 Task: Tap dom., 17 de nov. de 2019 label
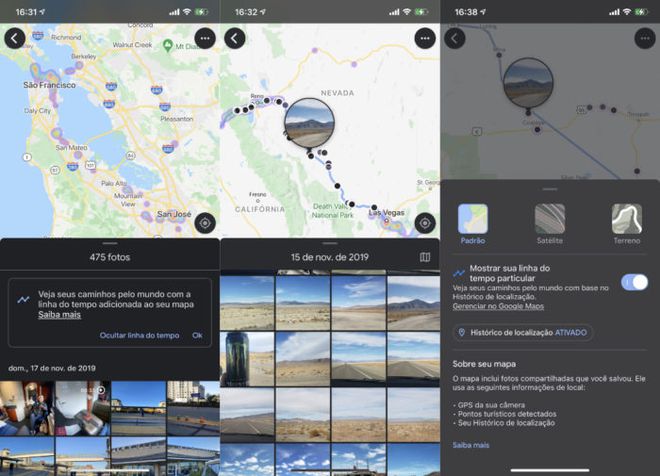click(52, 368)
